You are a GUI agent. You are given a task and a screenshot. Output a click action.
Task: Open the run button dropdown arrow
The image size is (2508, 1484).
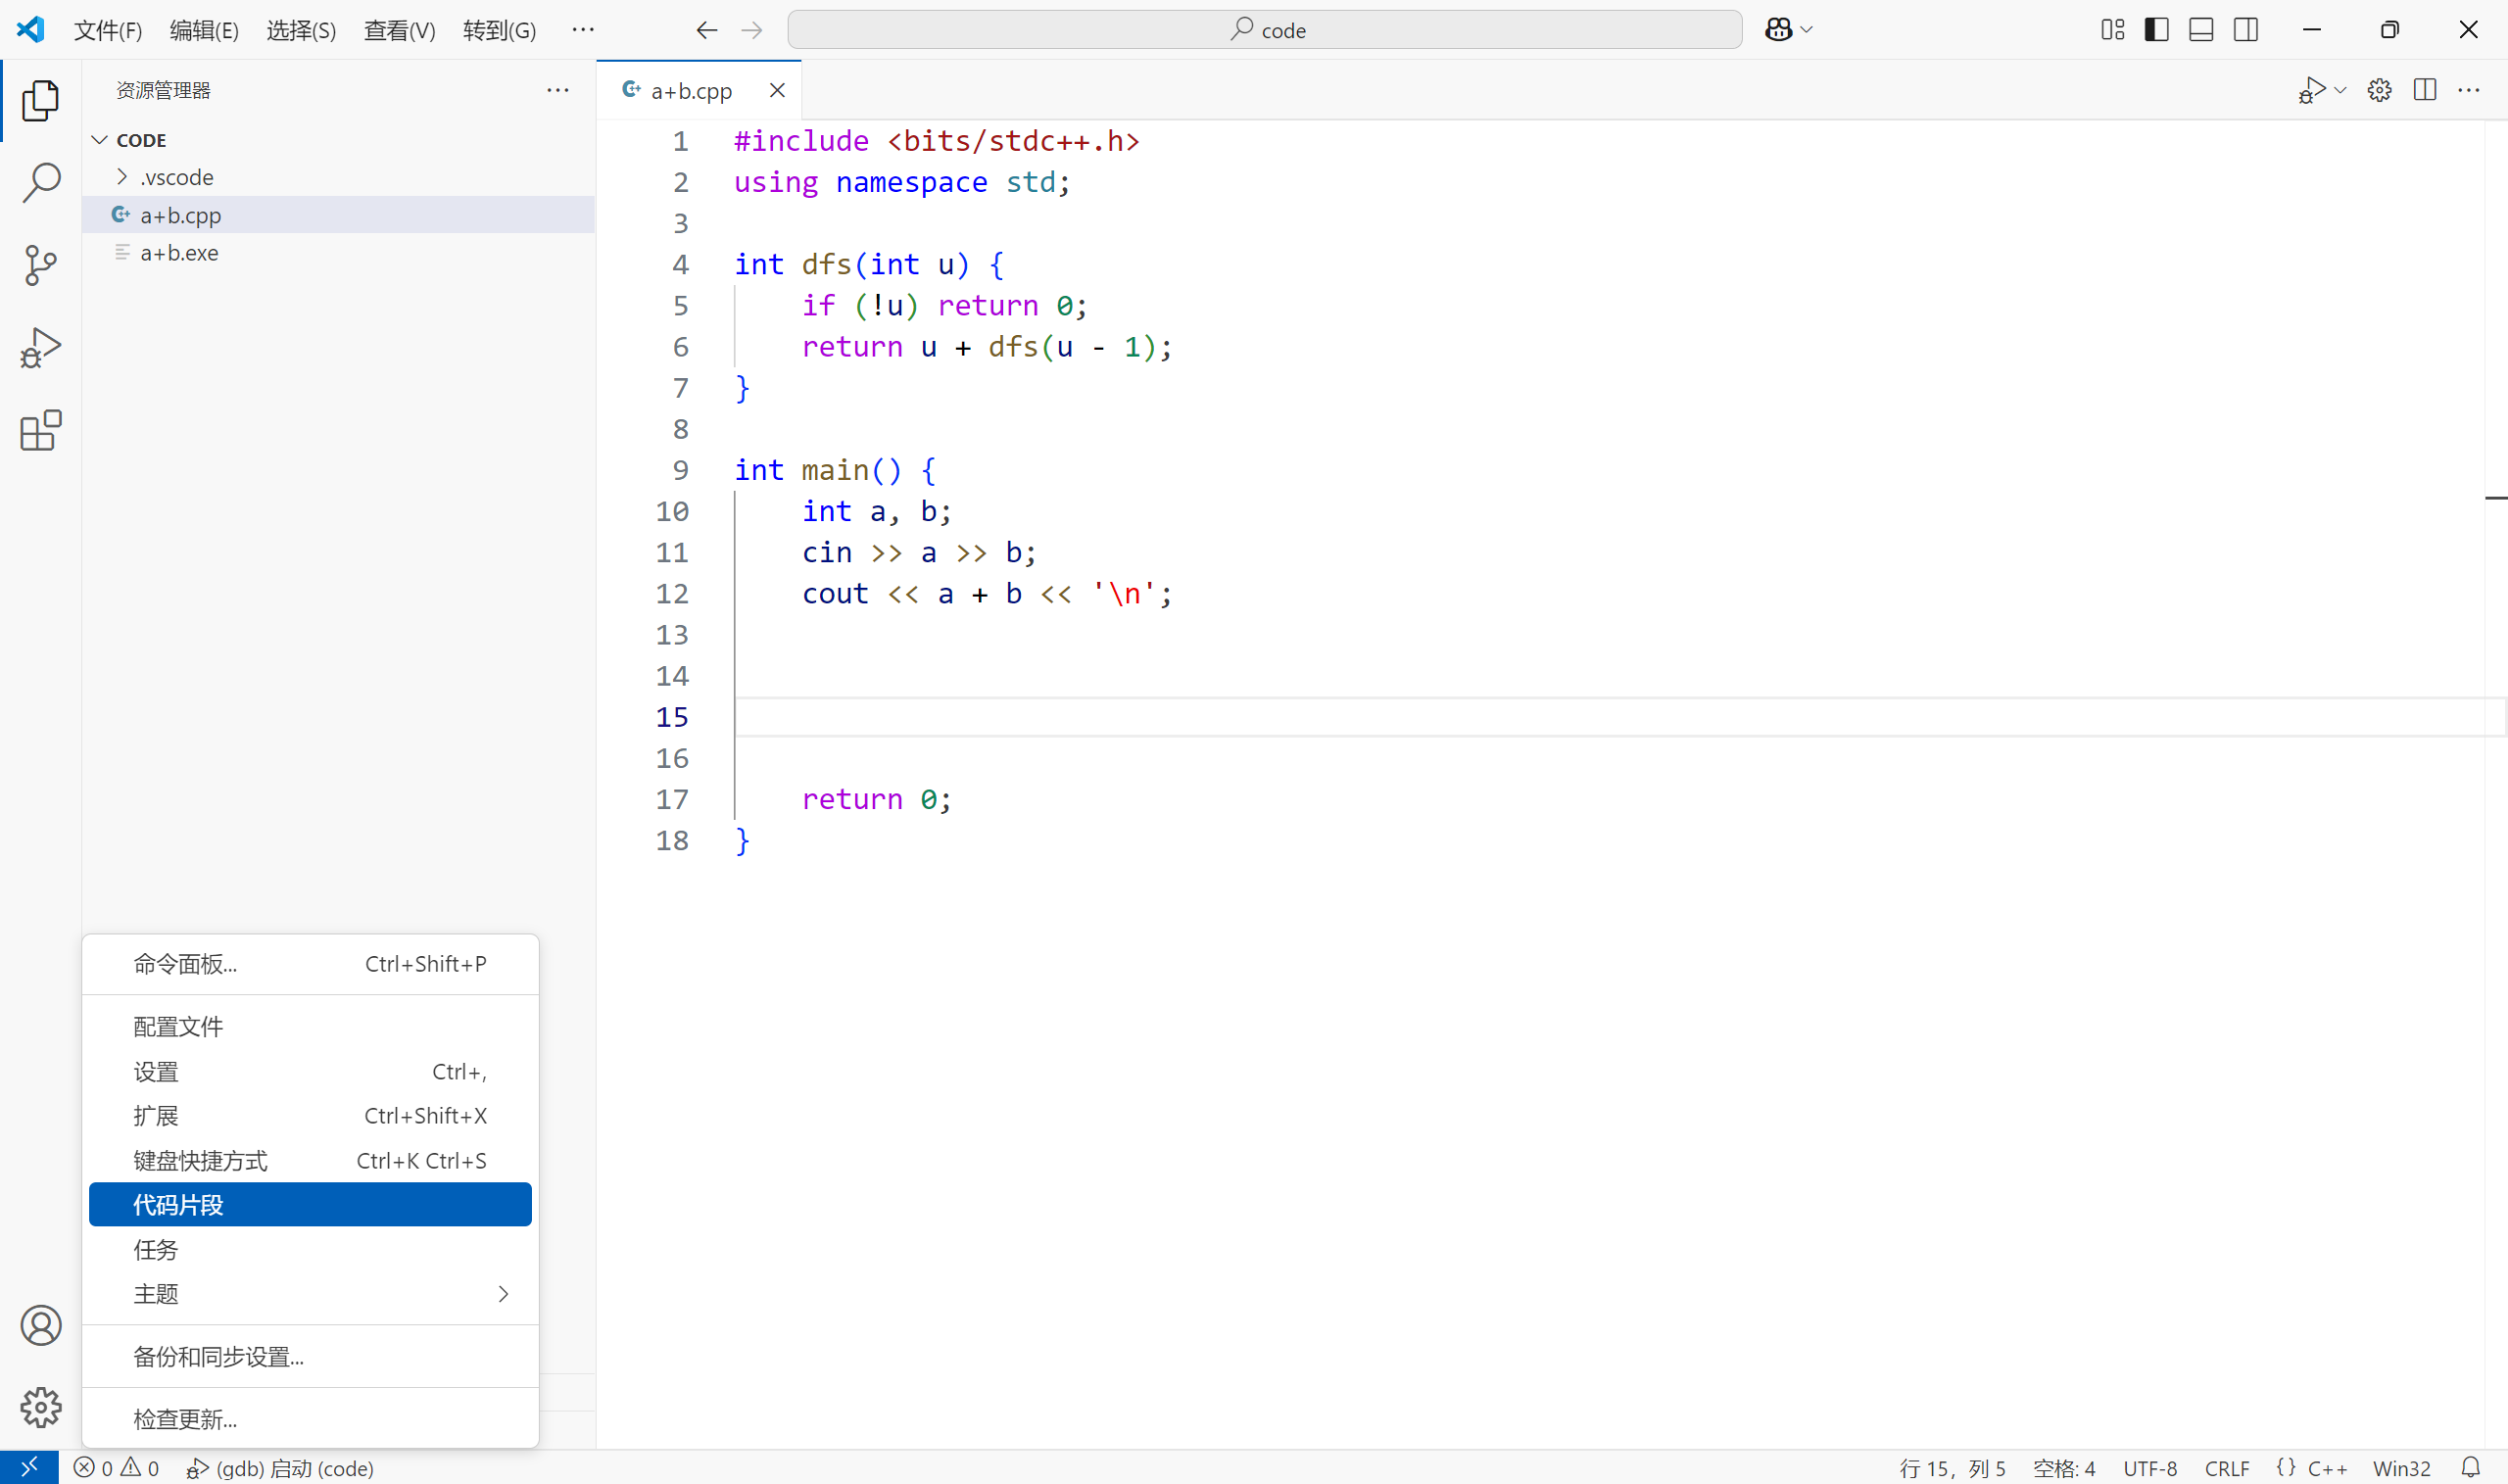pos(2341,90)
